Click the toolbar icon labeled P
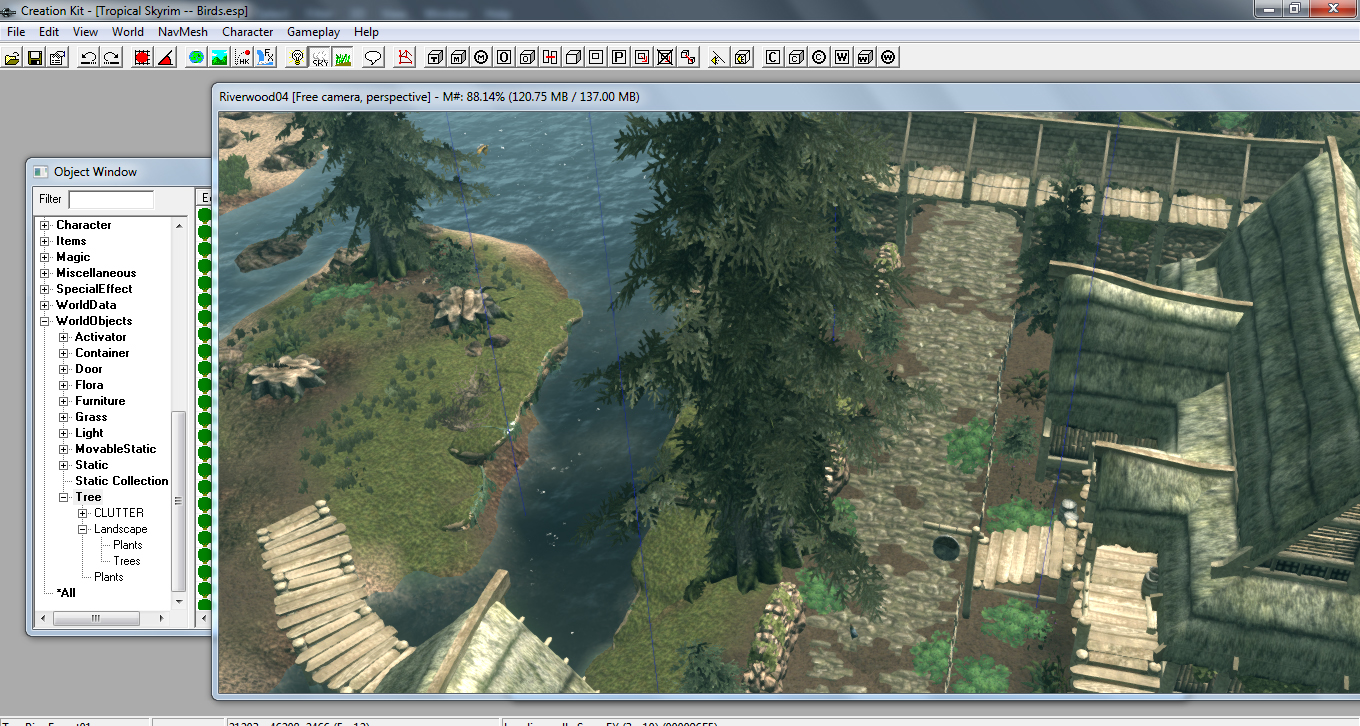Viewport: 1360px width, 726px height. pyautogui.click(x=619, y=57)
